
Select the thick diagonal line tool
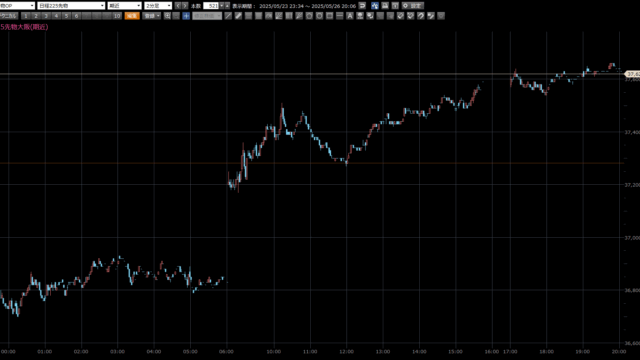[x=238, y=16]
